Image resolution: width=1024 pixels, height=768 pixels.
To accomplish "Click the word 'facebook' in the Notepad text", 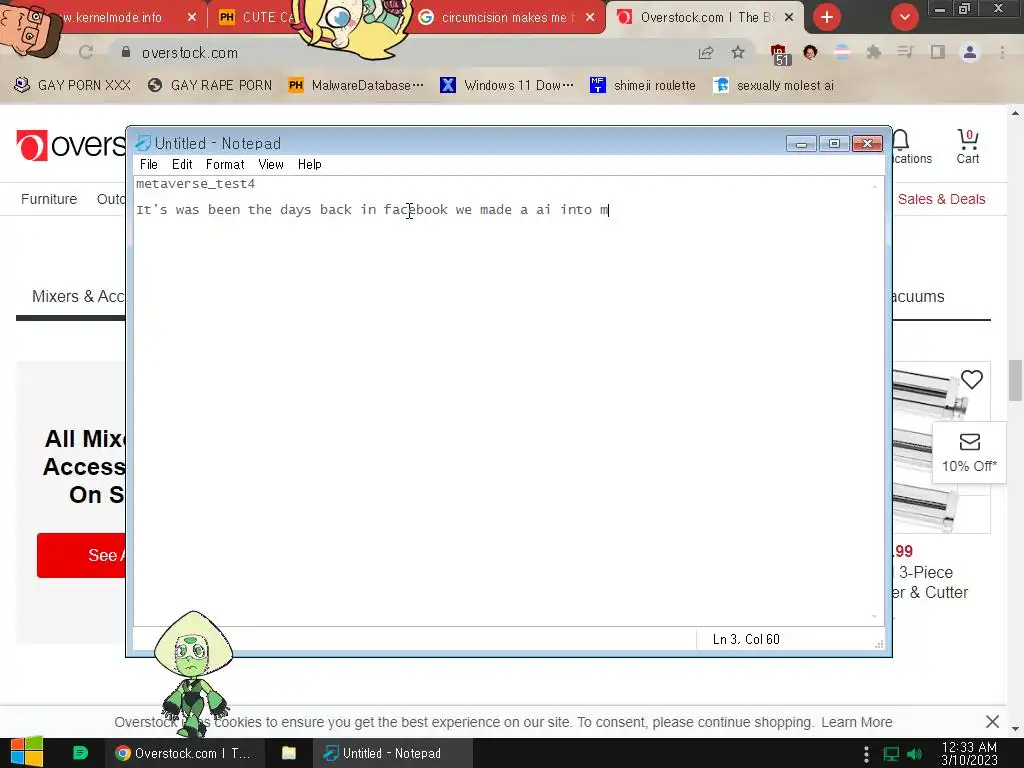I will pyautogui.click(x=415, y=210).
